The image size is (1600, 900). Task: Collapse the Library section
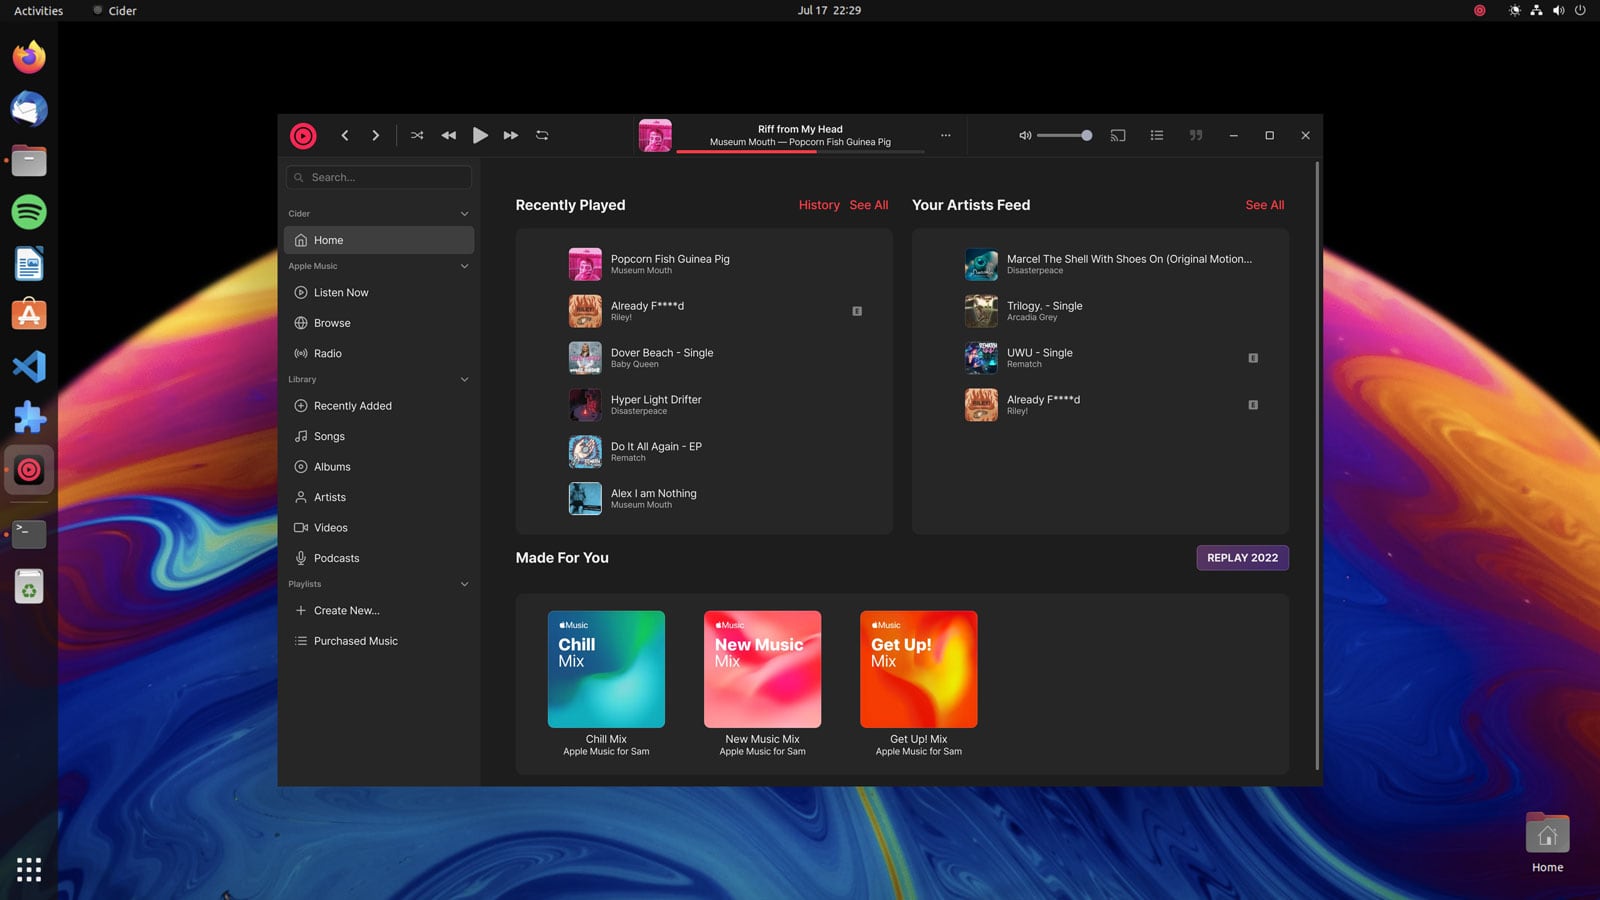pyautogui.click(x=464, y=379)
